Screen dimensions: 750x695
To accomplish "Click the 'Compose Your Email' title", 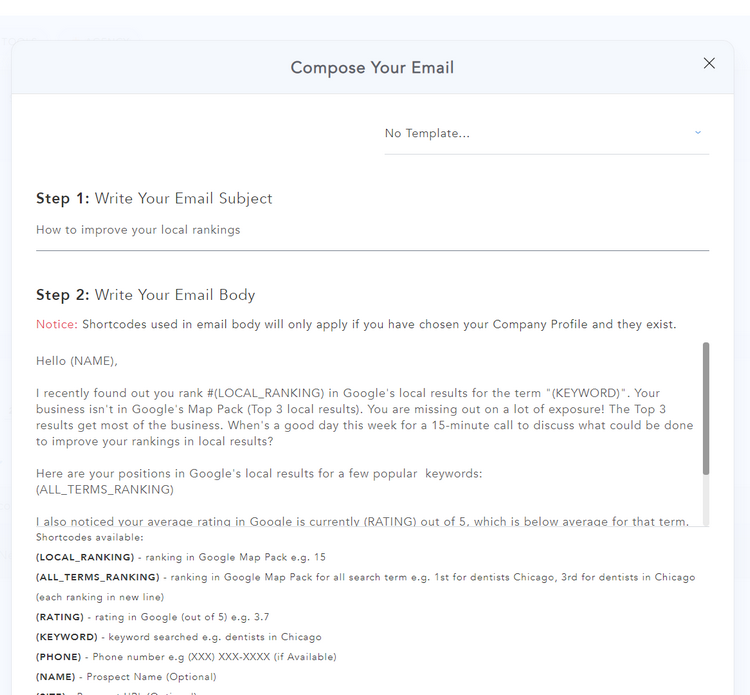I will (372, 67).
